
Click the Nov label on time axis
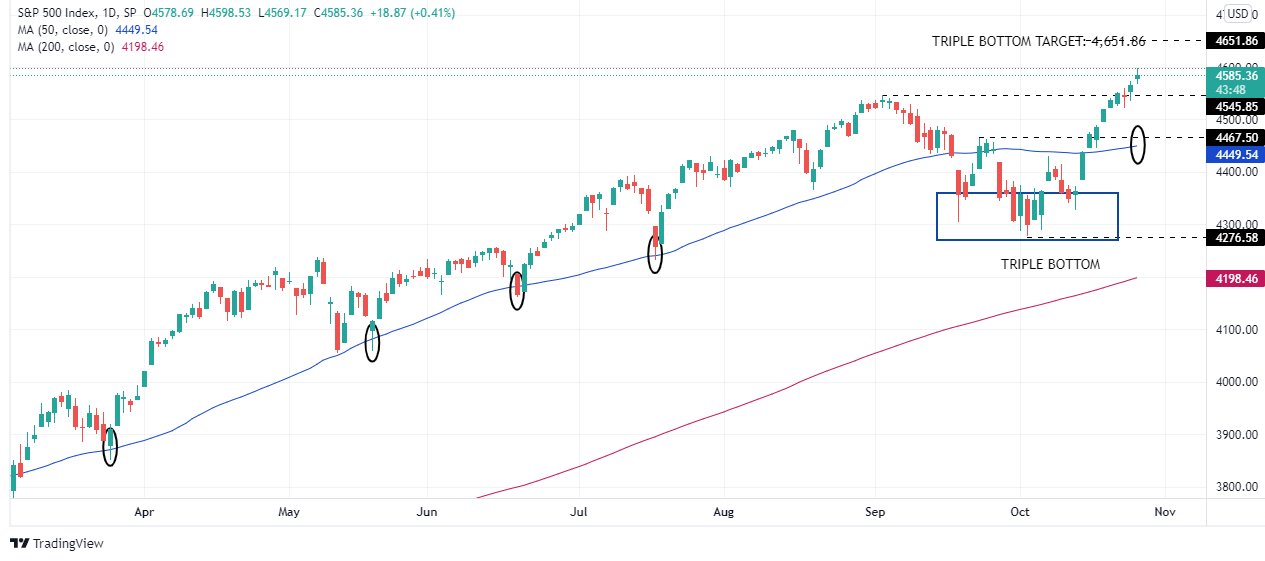point(1163,512)
